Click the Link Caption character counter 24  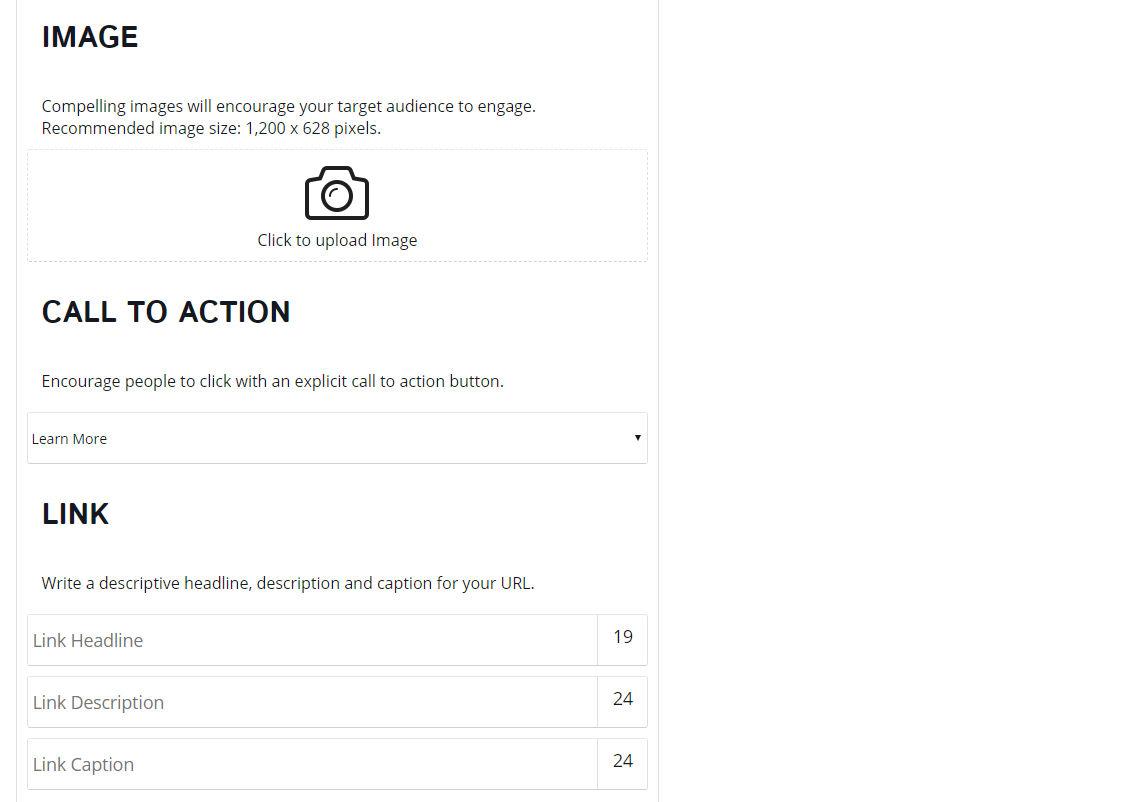point(623,761)
